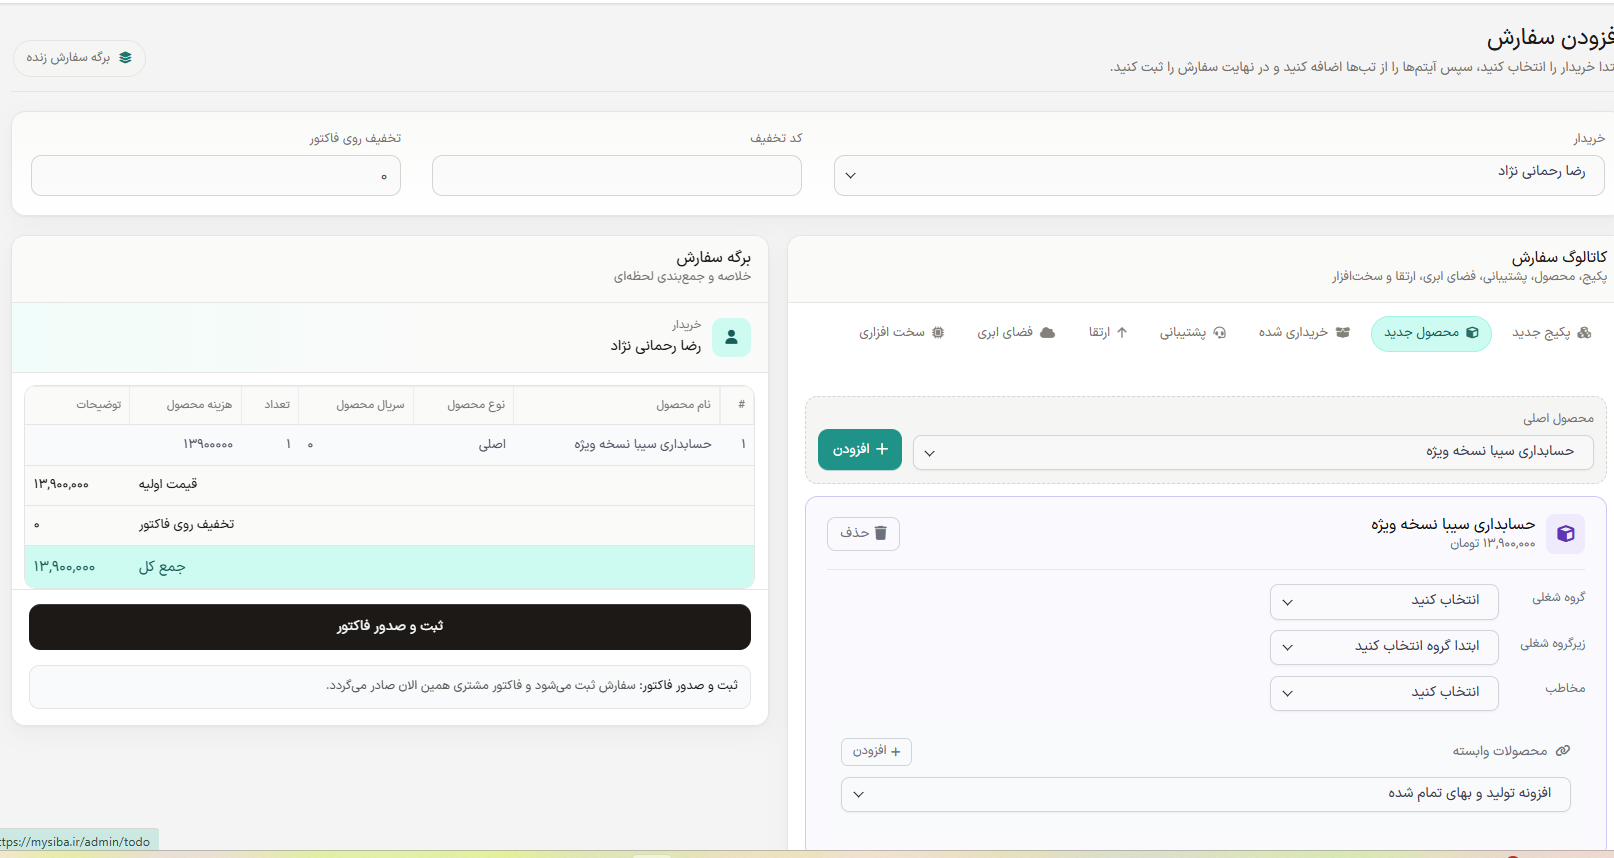Click the جمع کل total row label

click(x=162, y=567)
